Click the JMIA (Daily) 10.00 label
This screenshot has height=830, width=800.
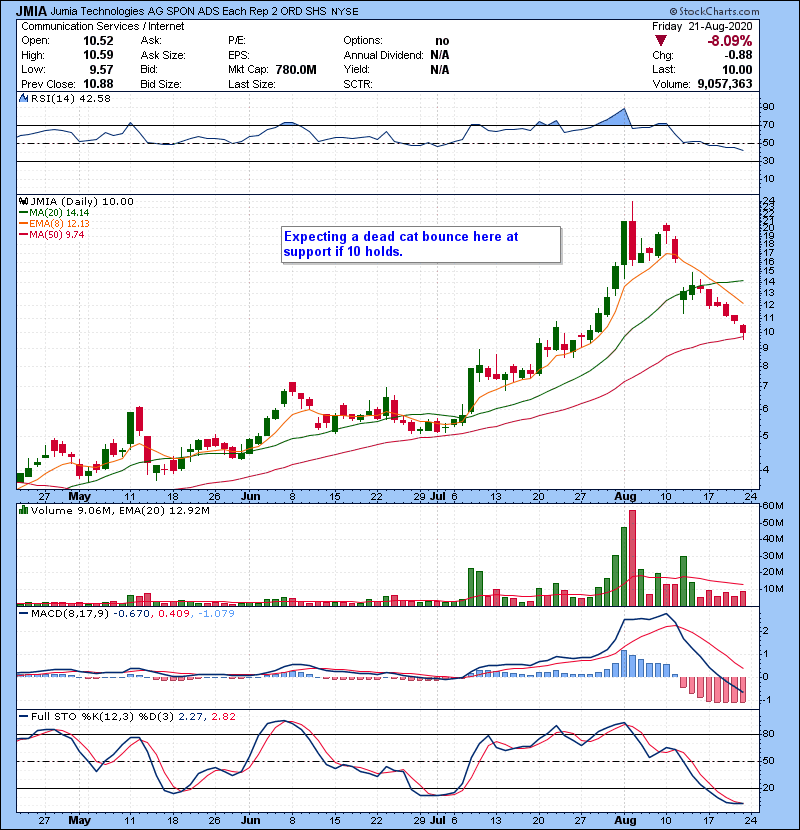click(x=82, y=202)
